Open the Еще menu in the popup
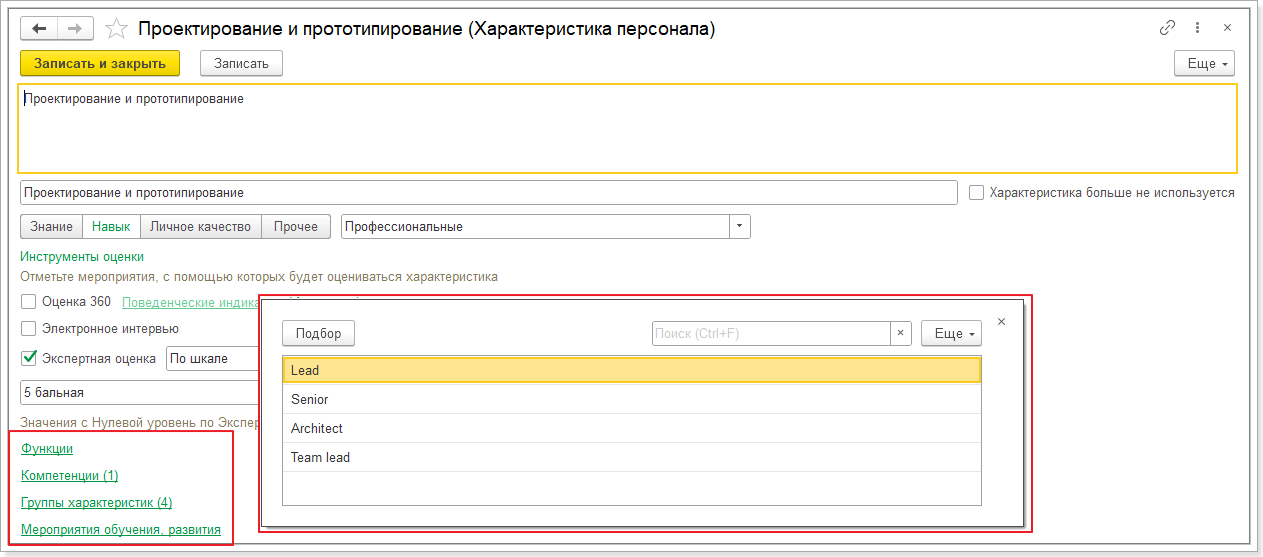Screen dimensions: 1263x557 click(950, 334)
